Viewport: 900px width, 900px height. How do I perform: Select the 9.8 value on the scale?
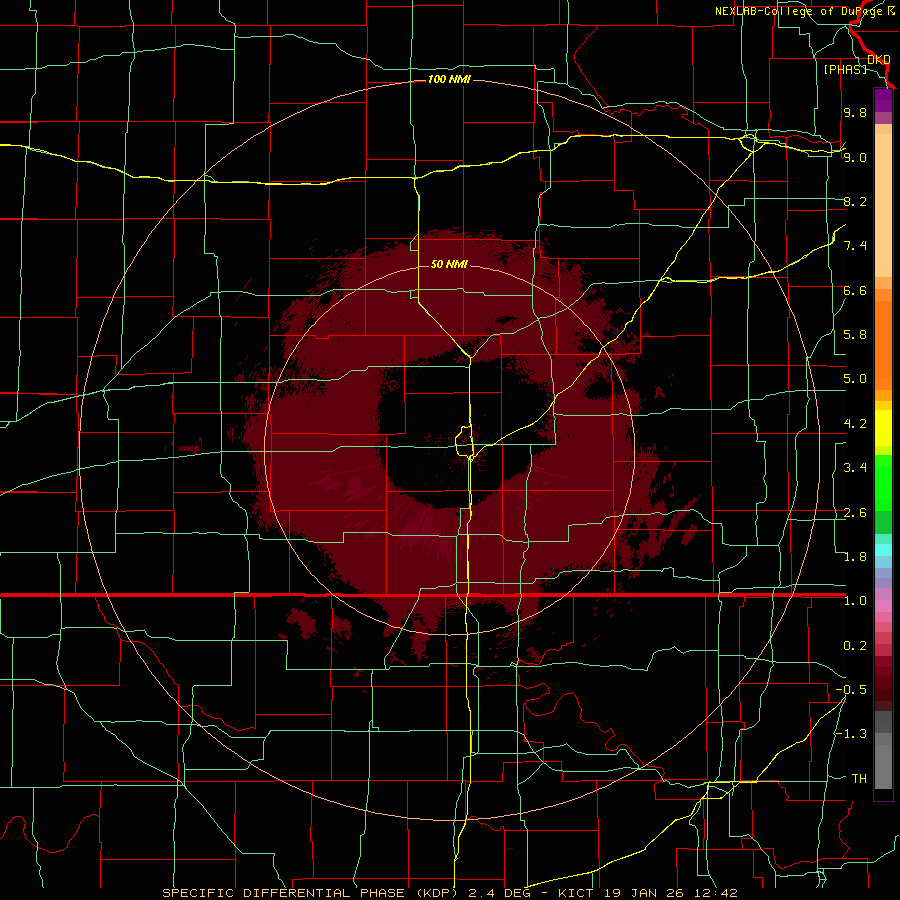[855, 112]
